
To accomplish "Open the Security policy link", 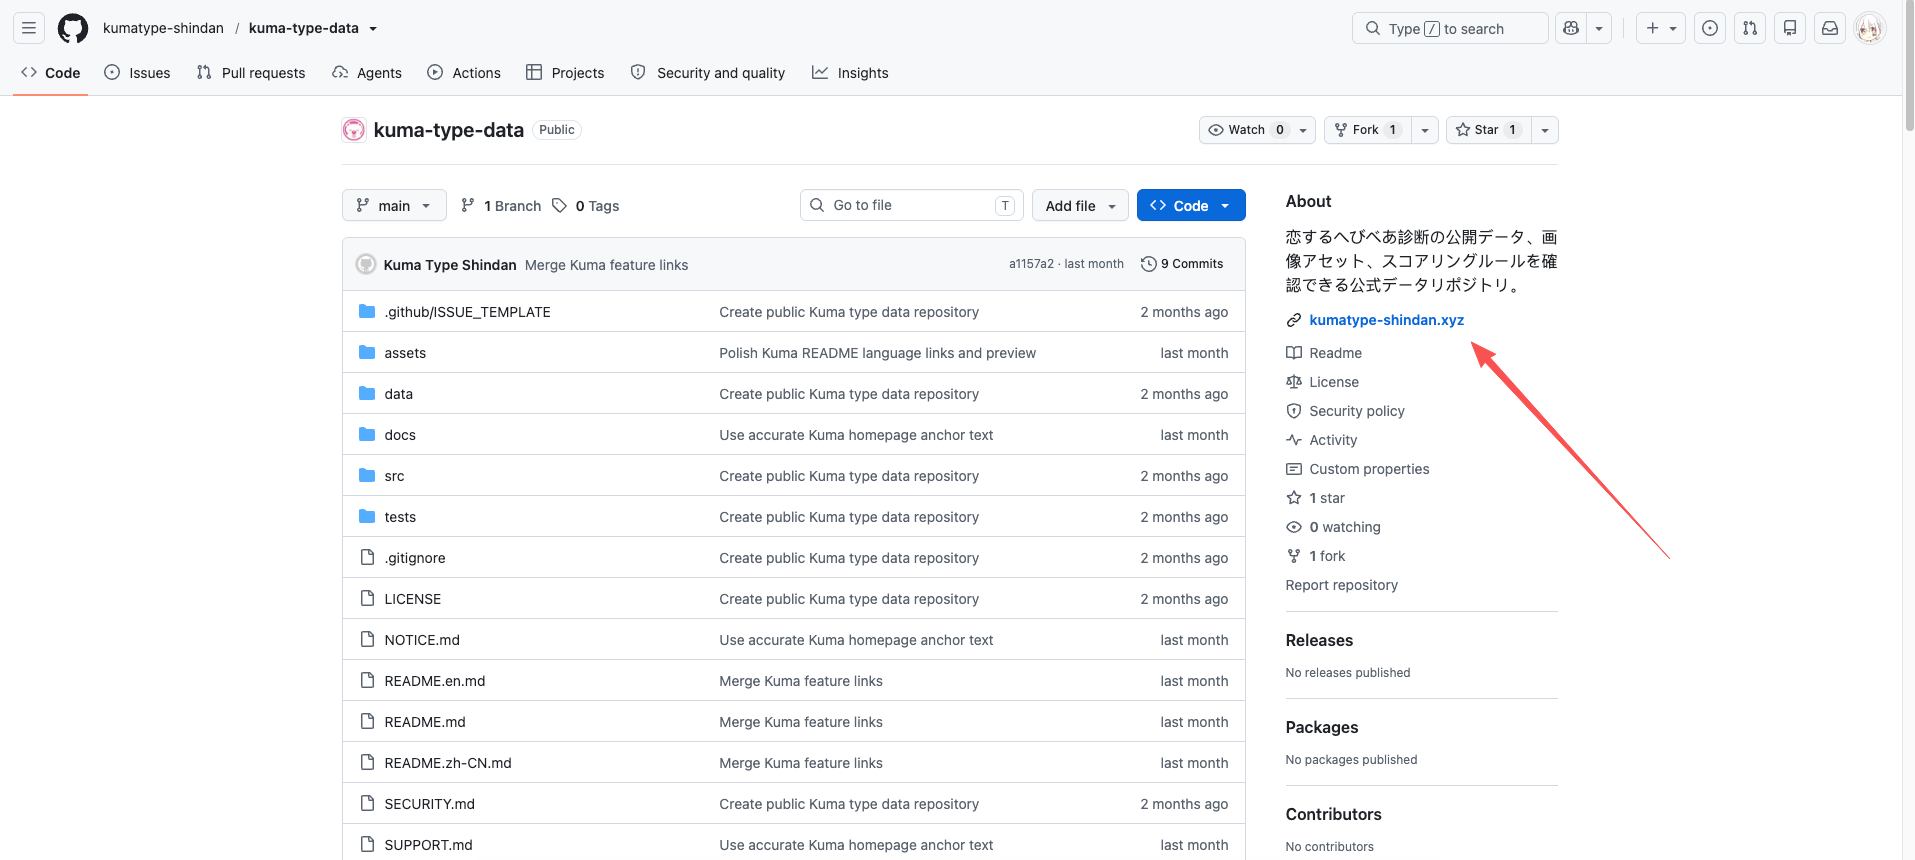I will pyautogui.click(x=1345, y=411).
